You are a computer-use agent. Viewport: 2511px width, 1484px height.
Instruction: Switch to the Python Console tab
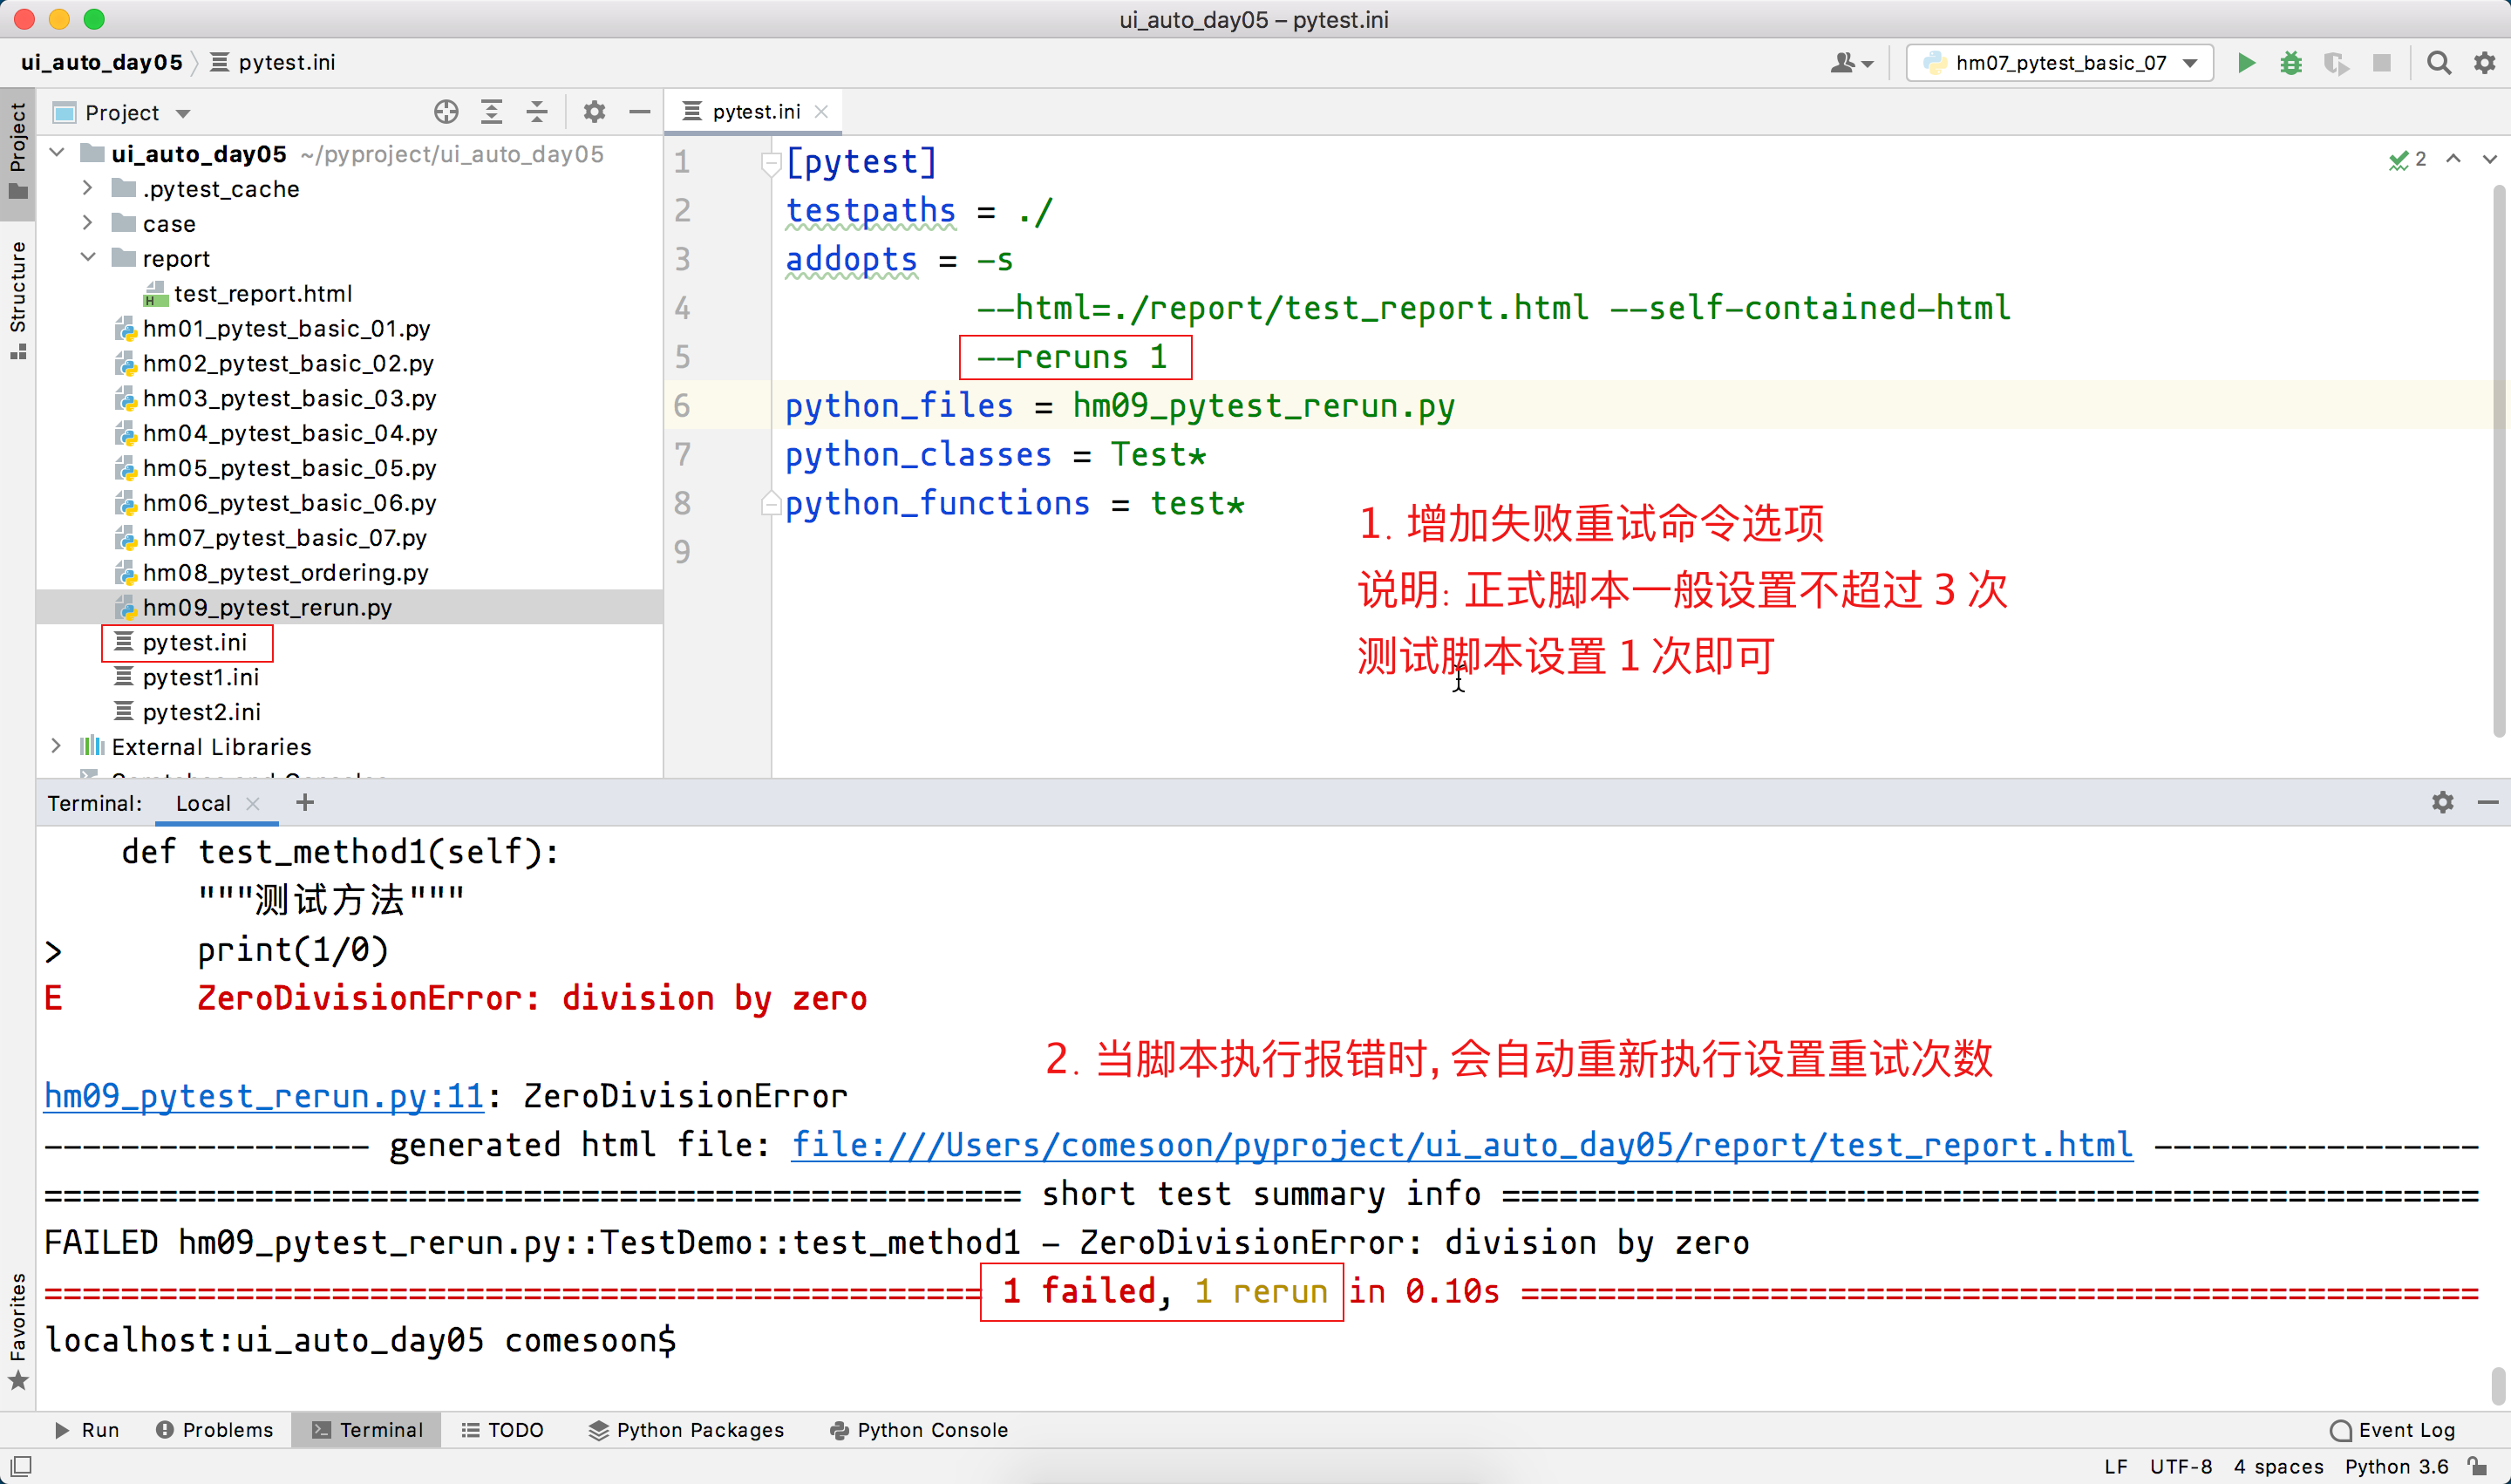pos(918,1430)
